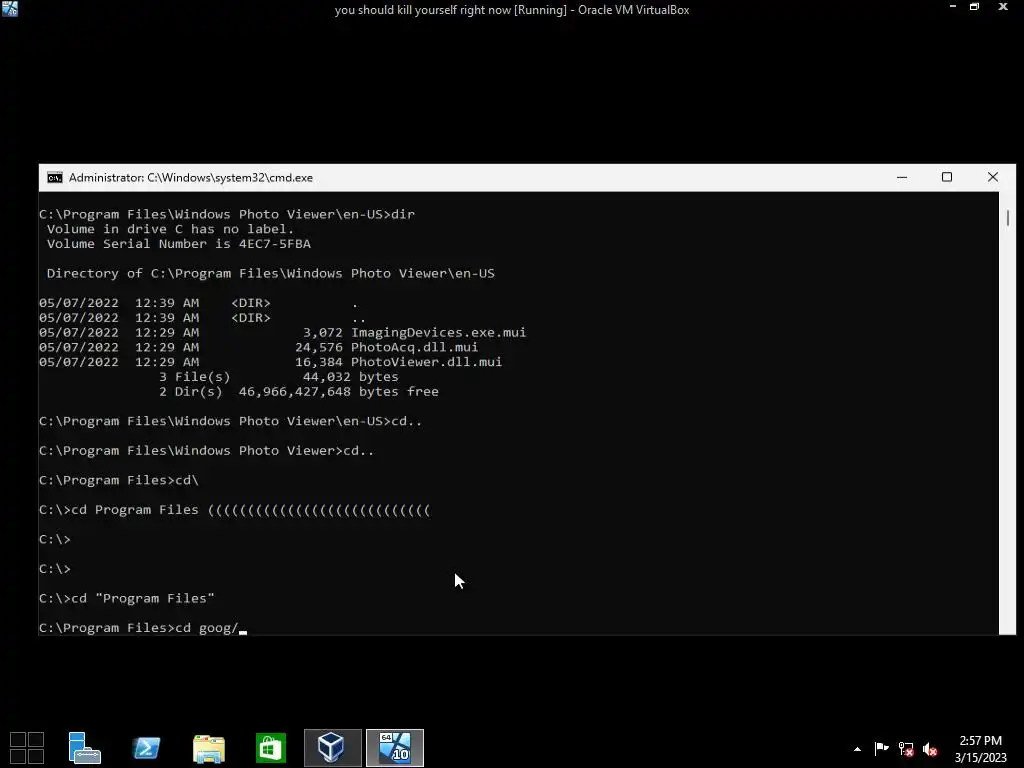Click the 'cd "Program Files"' command line
The width and height of the screenshot is (1024, 768).
pyautogui.click(x=127, y=598)
